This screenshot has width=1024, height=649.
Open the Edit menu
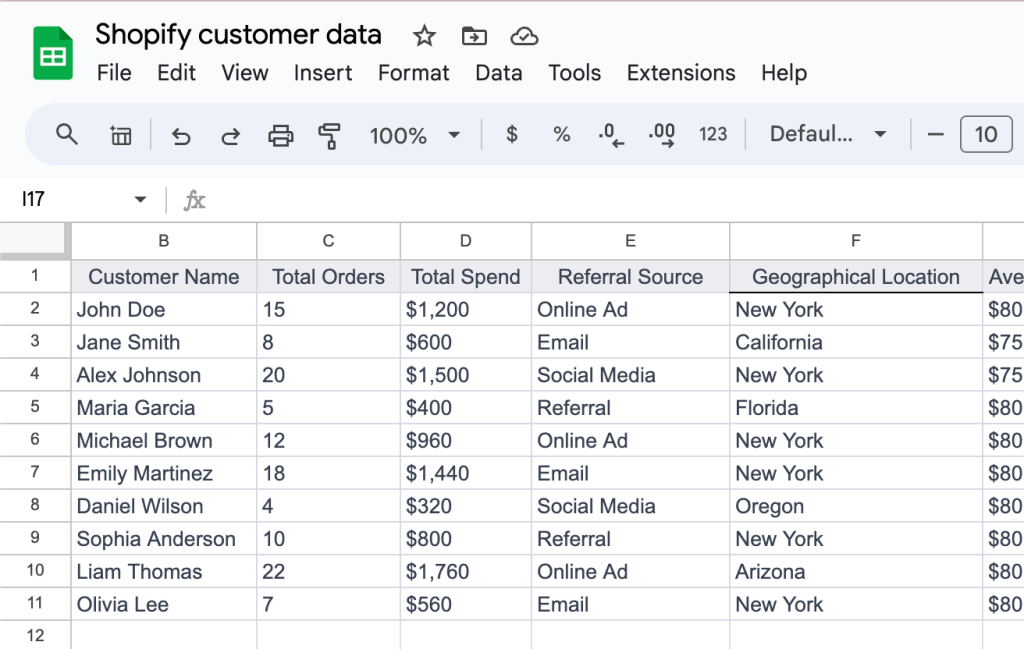pyautogui.click(x=176, y=72)
